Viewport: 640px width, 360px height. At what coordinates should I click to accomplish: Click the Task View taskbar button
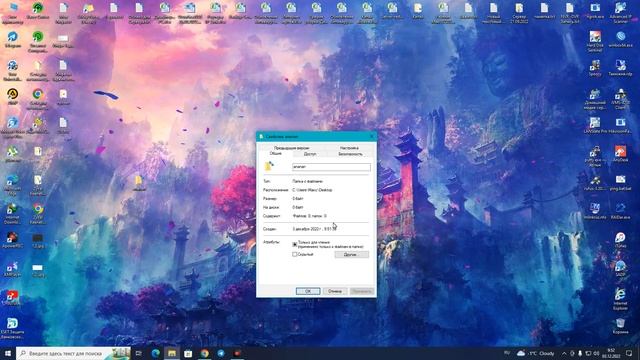[x=138, y=353]
